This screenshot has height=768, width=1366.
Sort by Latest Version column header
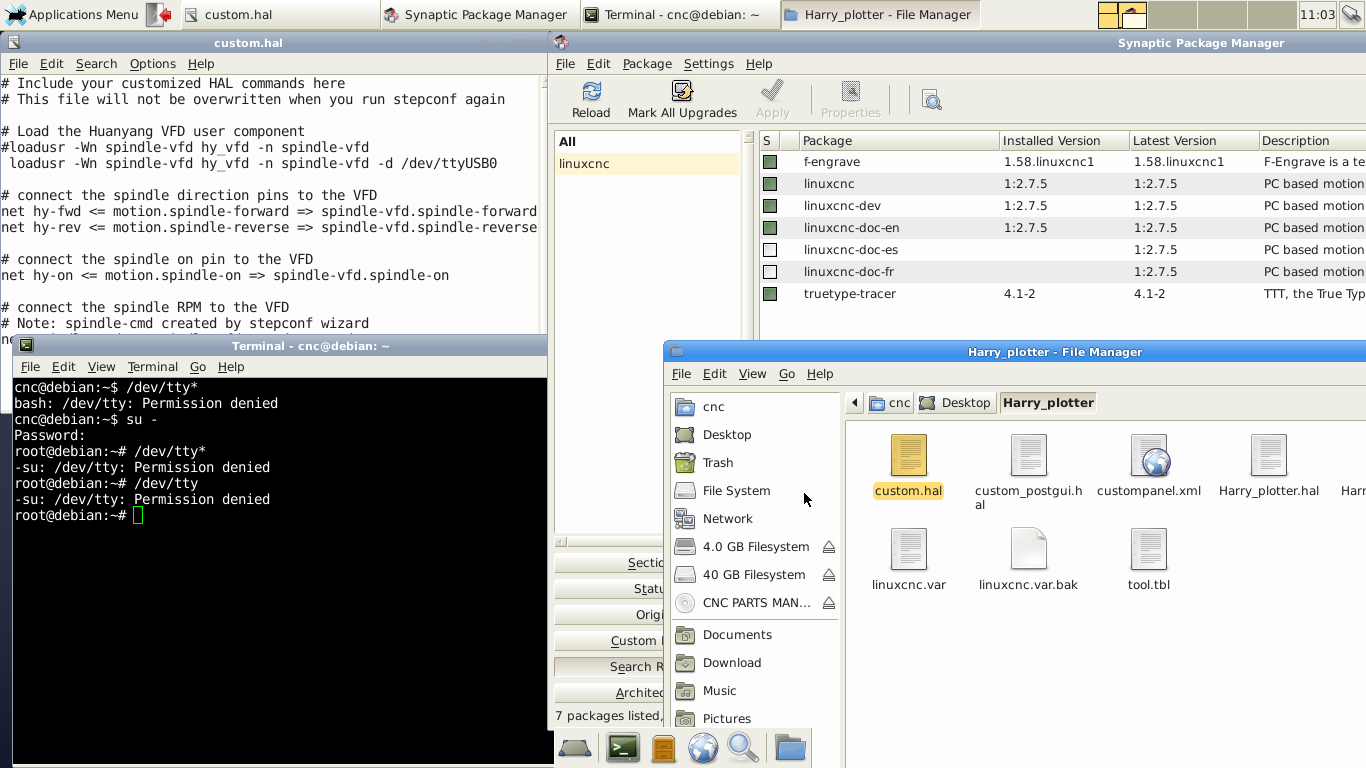click(1194, 140)
